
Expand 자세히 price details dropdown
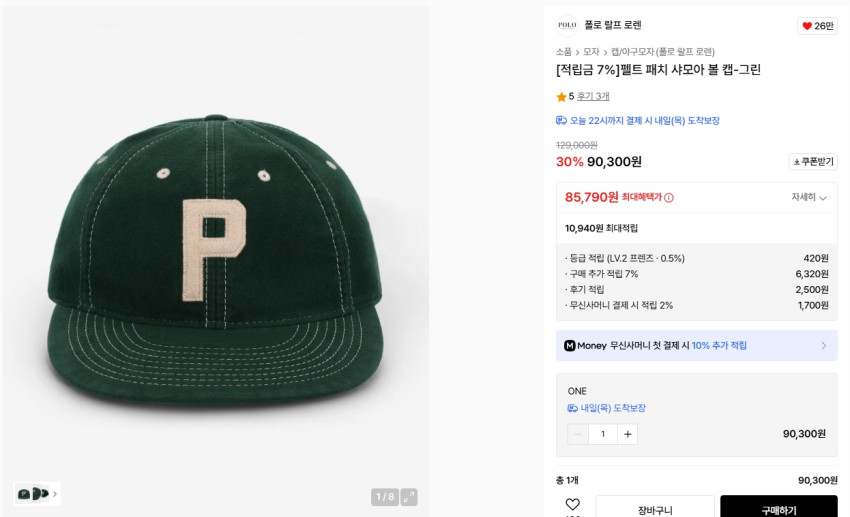(808, 198)
